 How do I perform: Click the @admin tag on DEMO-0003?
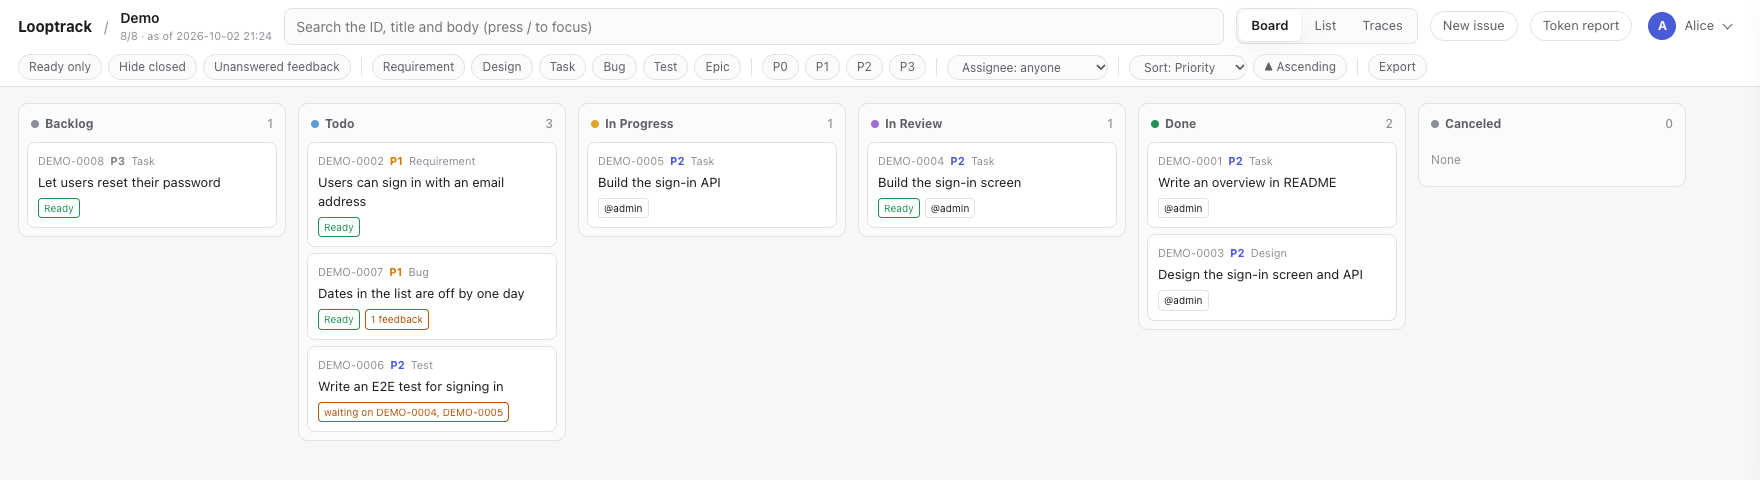click(x=1183, y=300)
